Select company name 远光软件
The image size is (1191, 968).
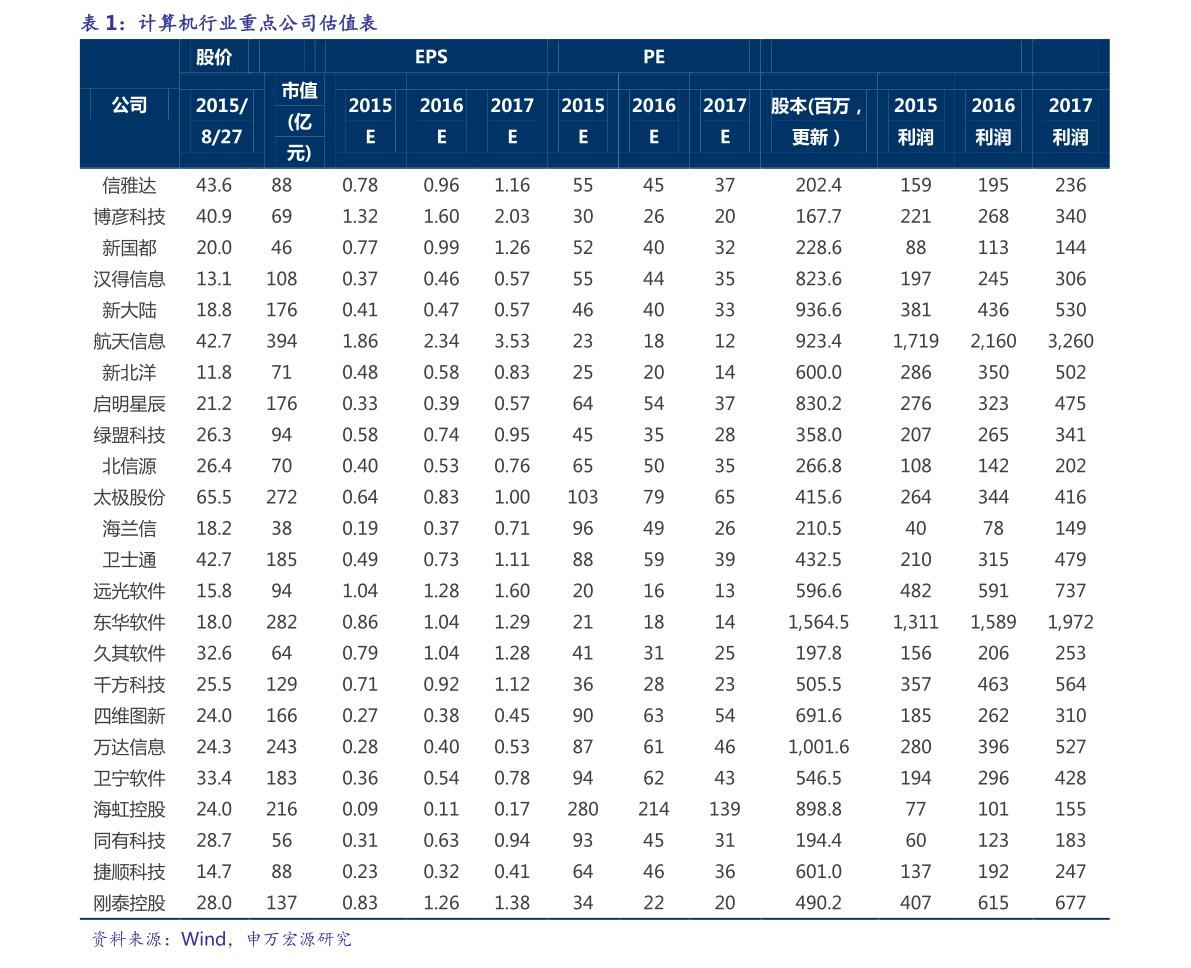tap(129, 591)
